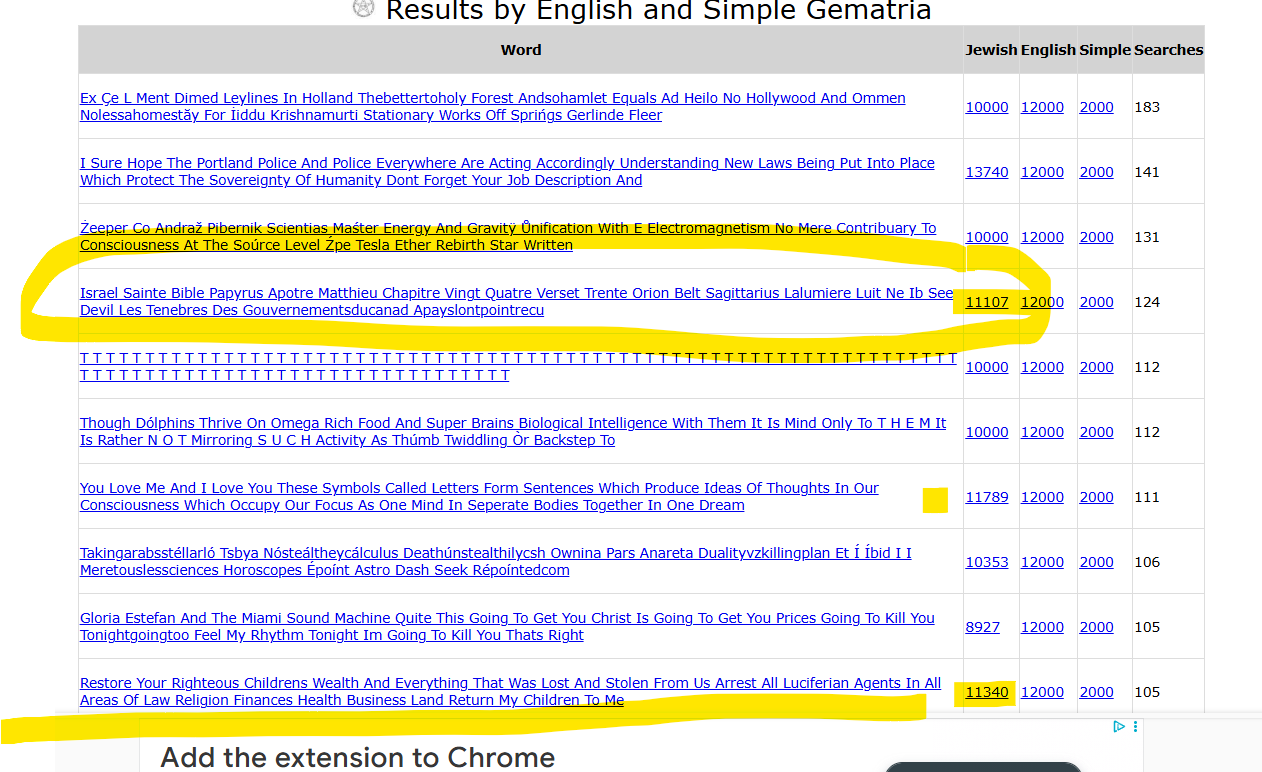Click English 12000 in the 'You Love Me' row
Image resolution: width=1262 pixels, height=772 pixels.
pos(1042,497)
